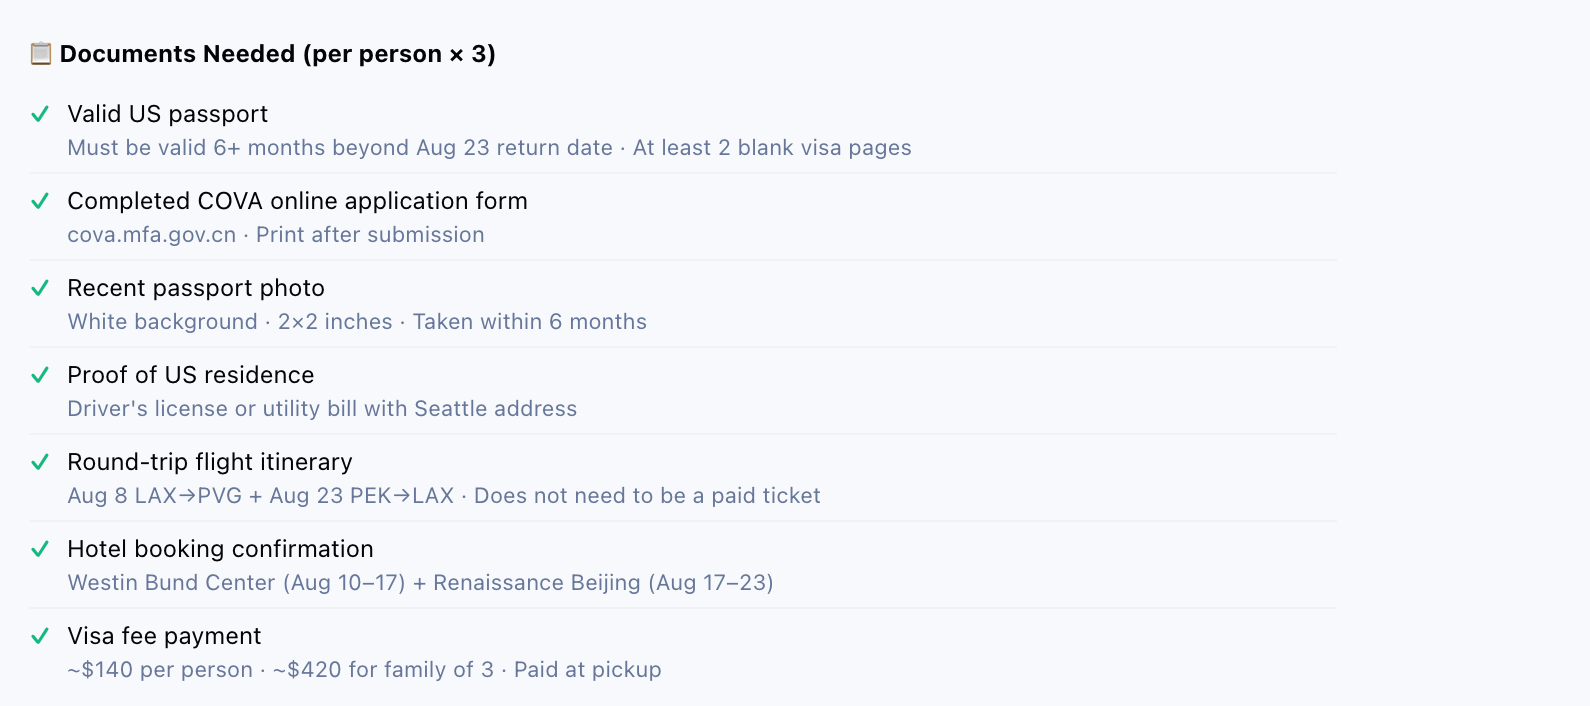Click the Westin Bund Center hotel details line

(x=421, y=583)
